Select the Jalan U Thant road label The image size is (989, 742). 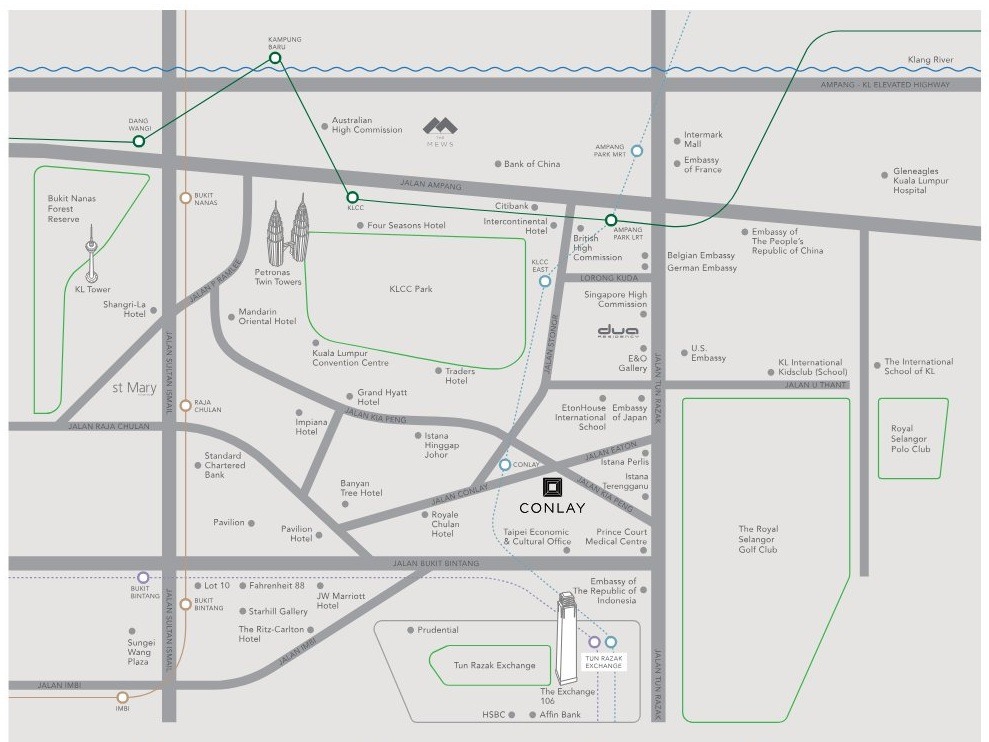815,385
